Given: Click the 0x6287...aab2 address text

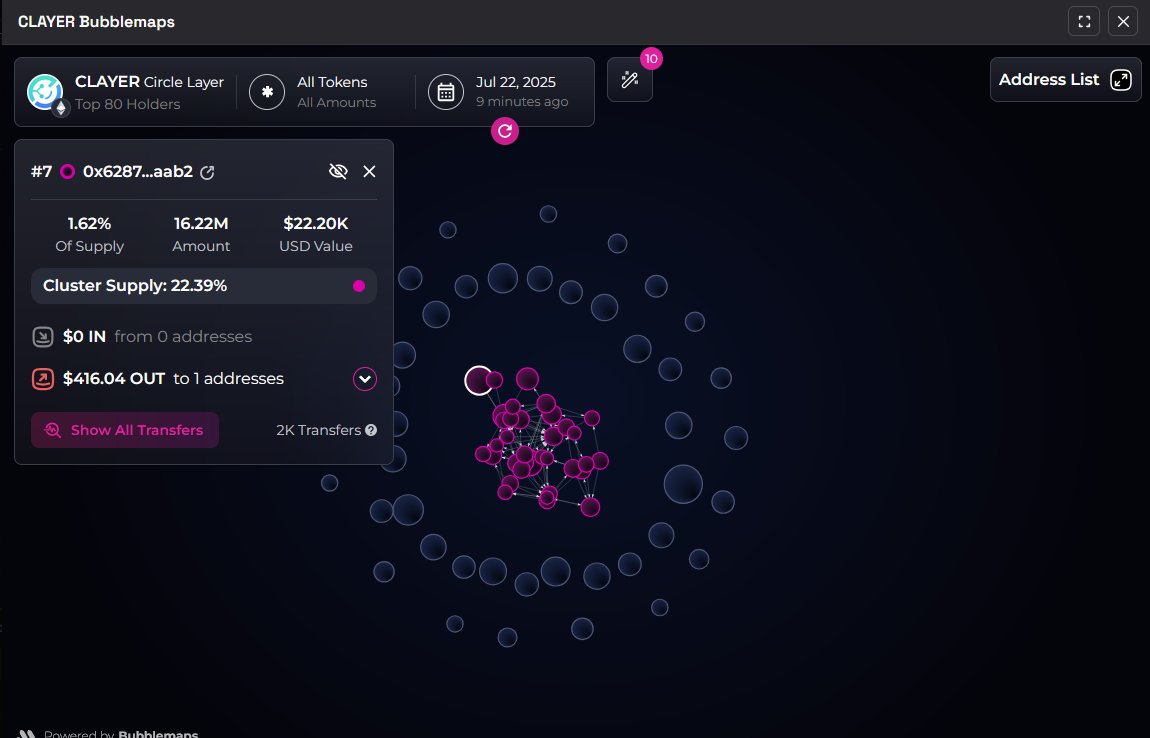Looking at the screenshot, I should 138,172.
